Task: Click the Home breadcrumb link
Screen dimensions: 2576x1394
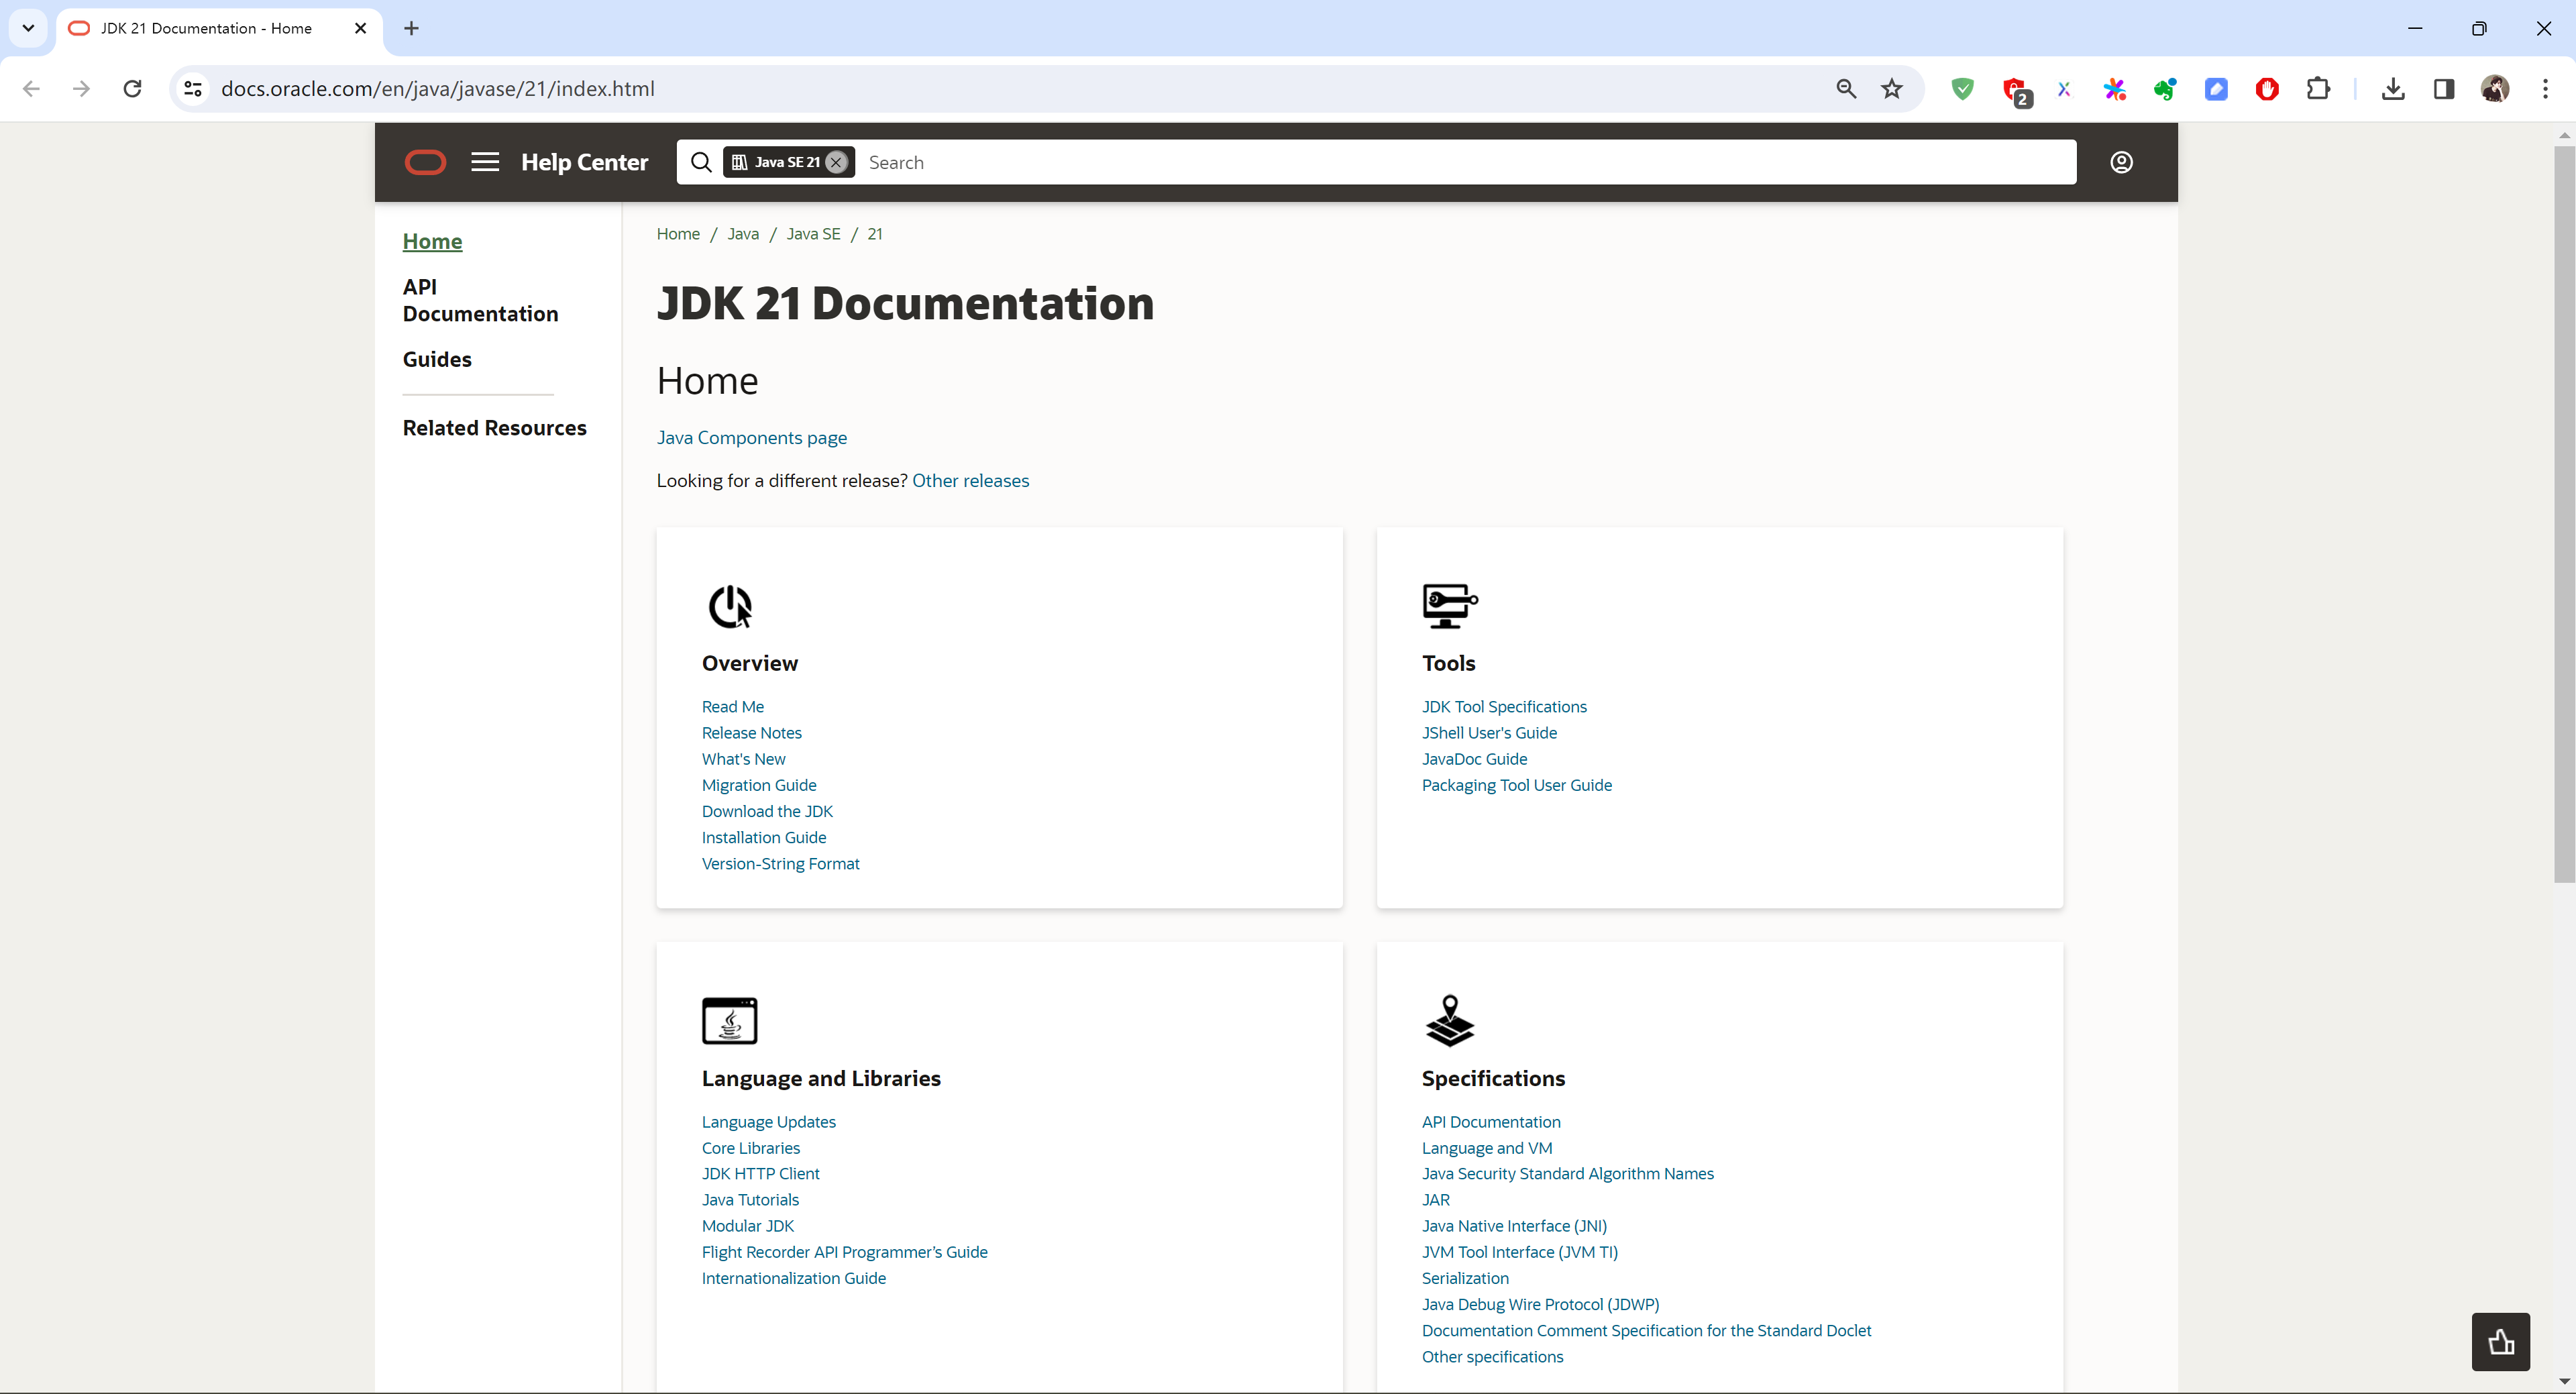Action: (x=678, y=234)
